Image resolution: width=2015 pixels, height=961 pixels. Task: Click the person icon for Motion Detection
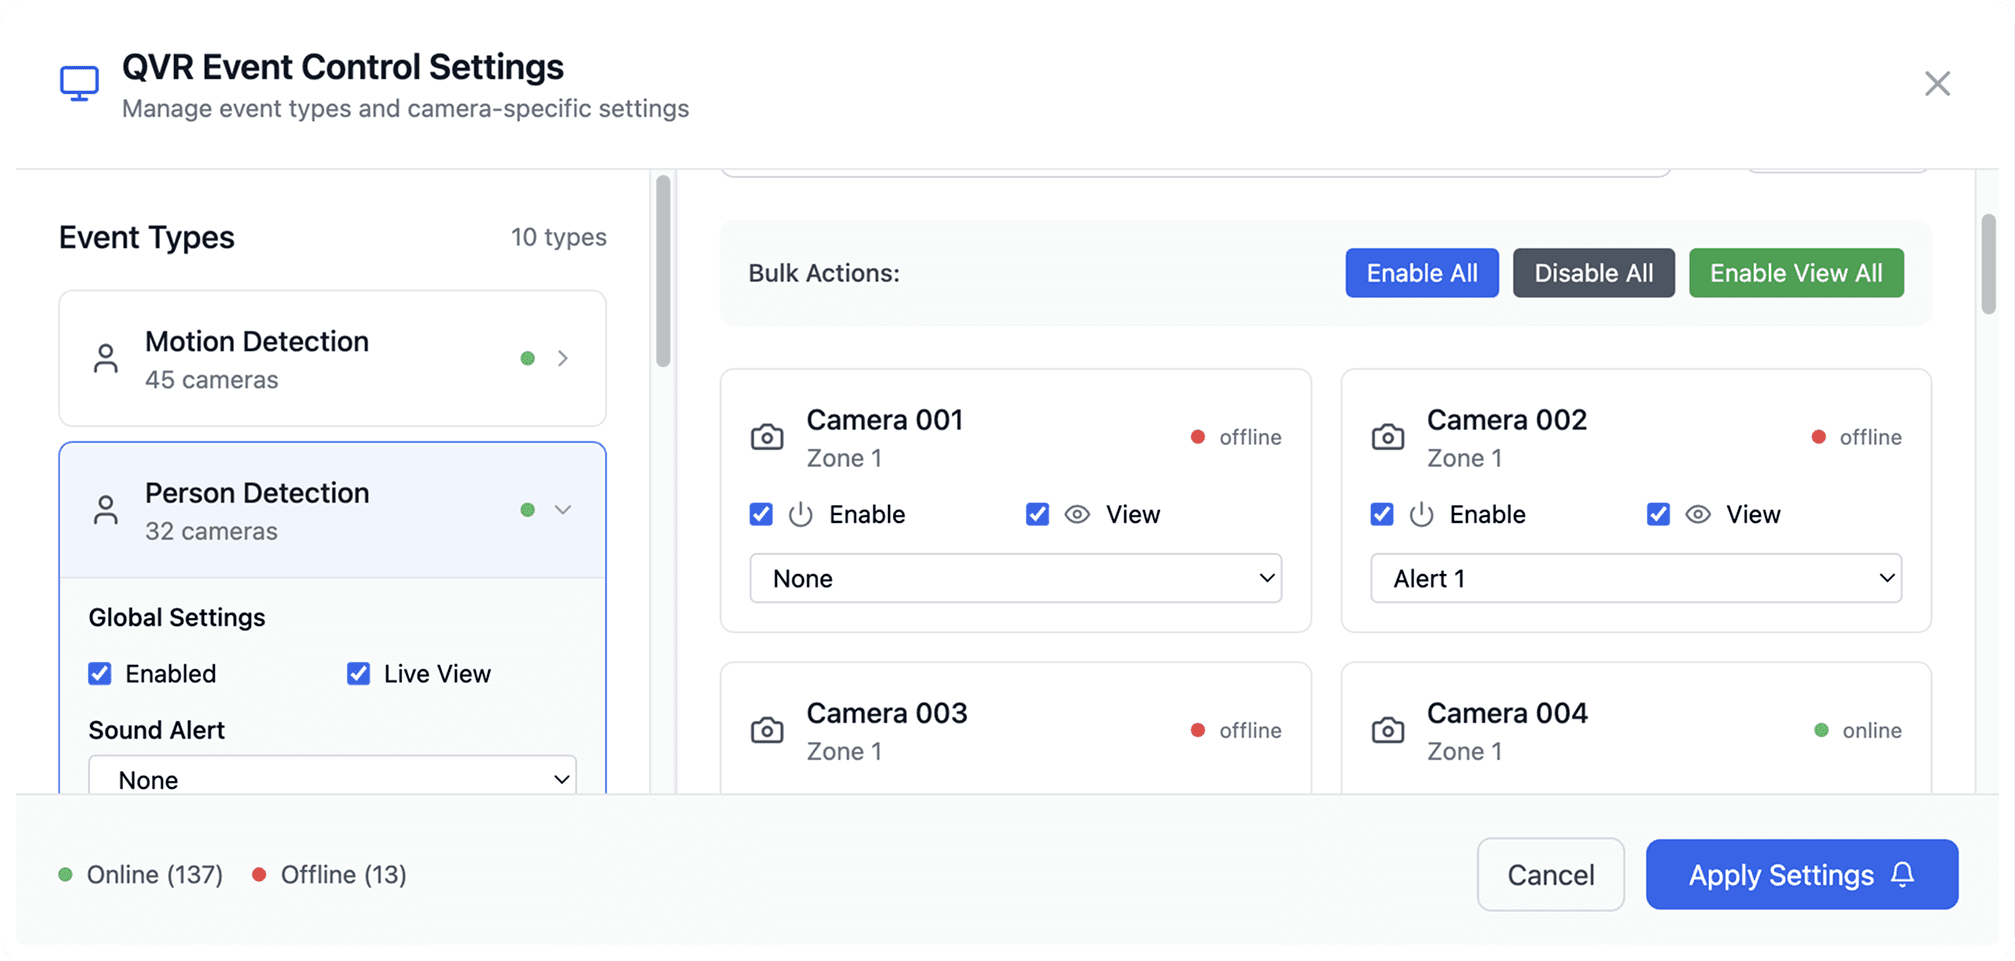point(105,358)
